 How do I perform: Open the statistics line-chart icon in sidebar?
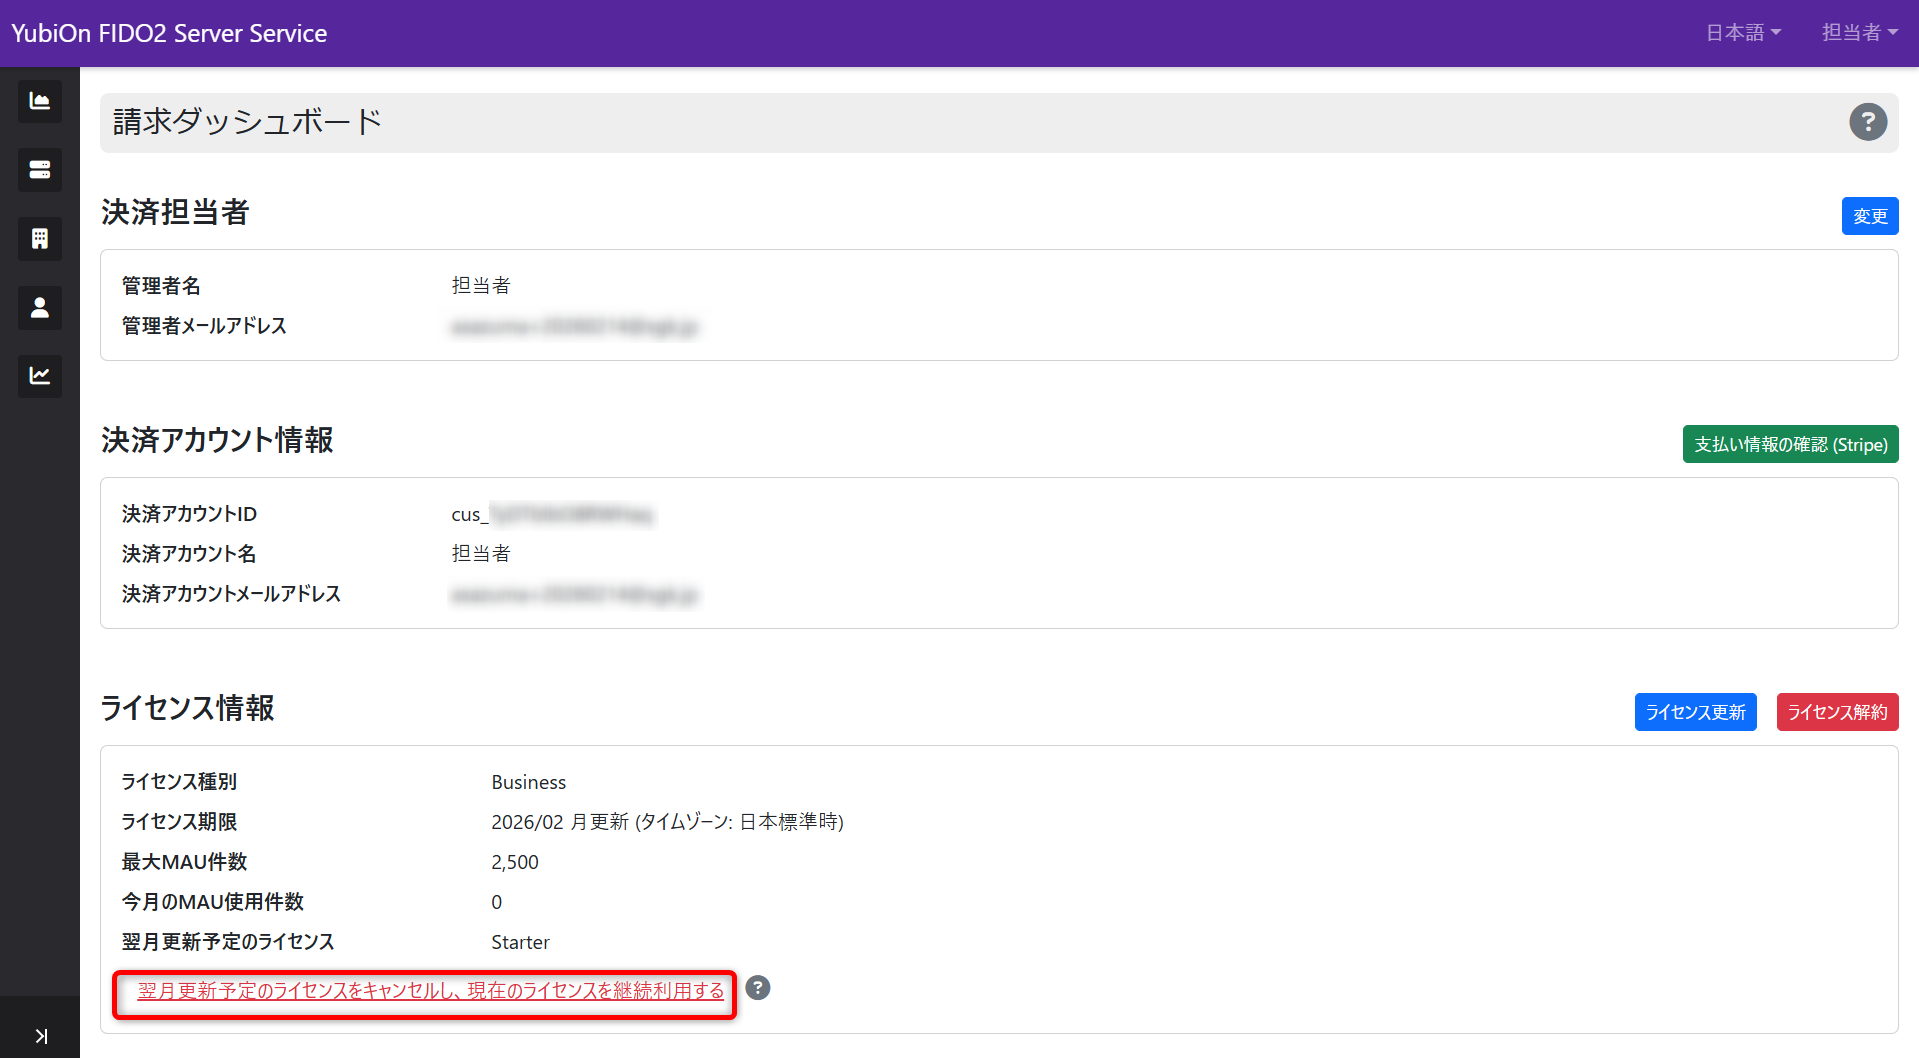pos(39,376)
